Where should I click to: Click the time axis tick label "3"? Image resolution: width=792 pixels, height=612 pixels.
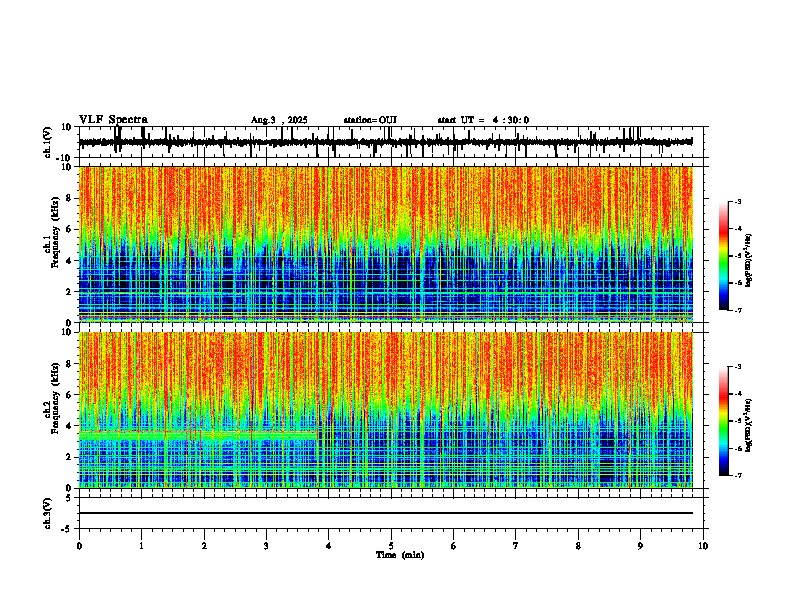(266, 545)
